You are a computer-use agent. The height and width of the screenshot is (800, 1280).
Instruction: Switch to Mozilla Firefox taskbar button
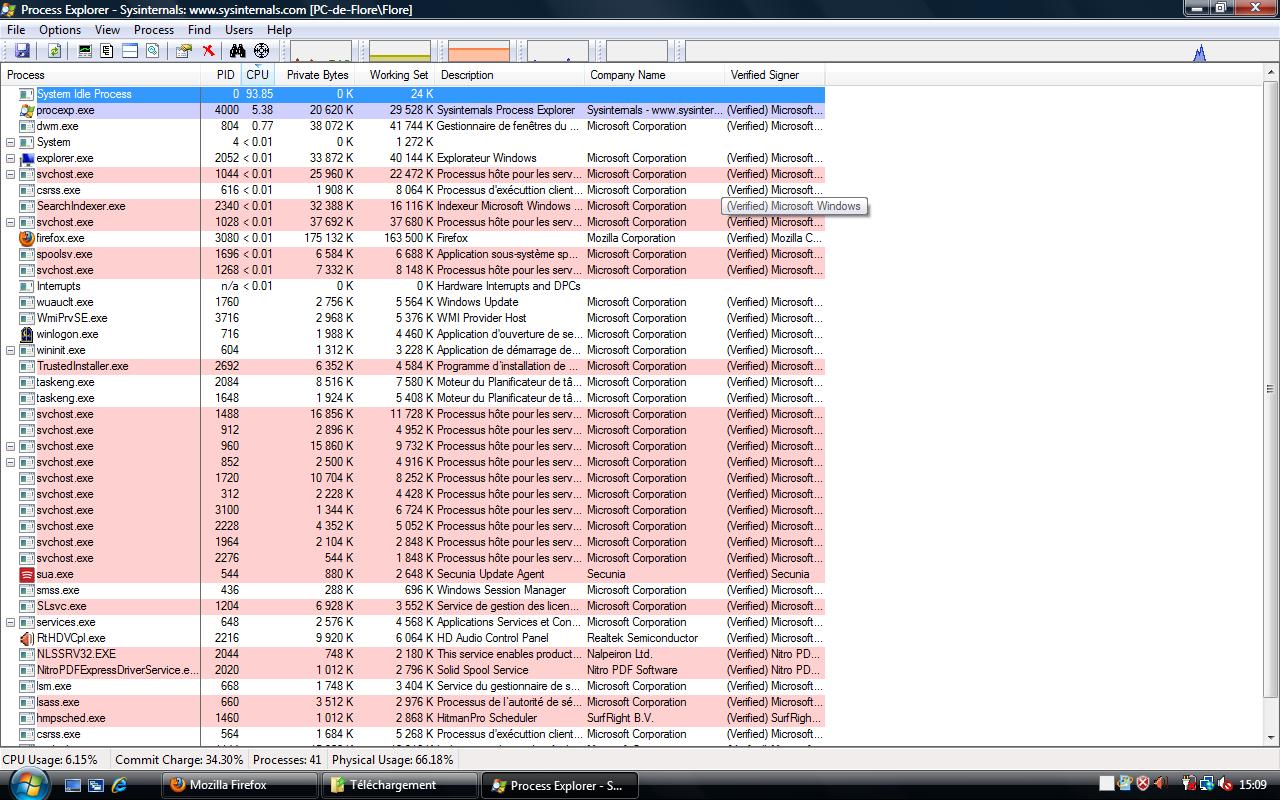coord(240,785)
